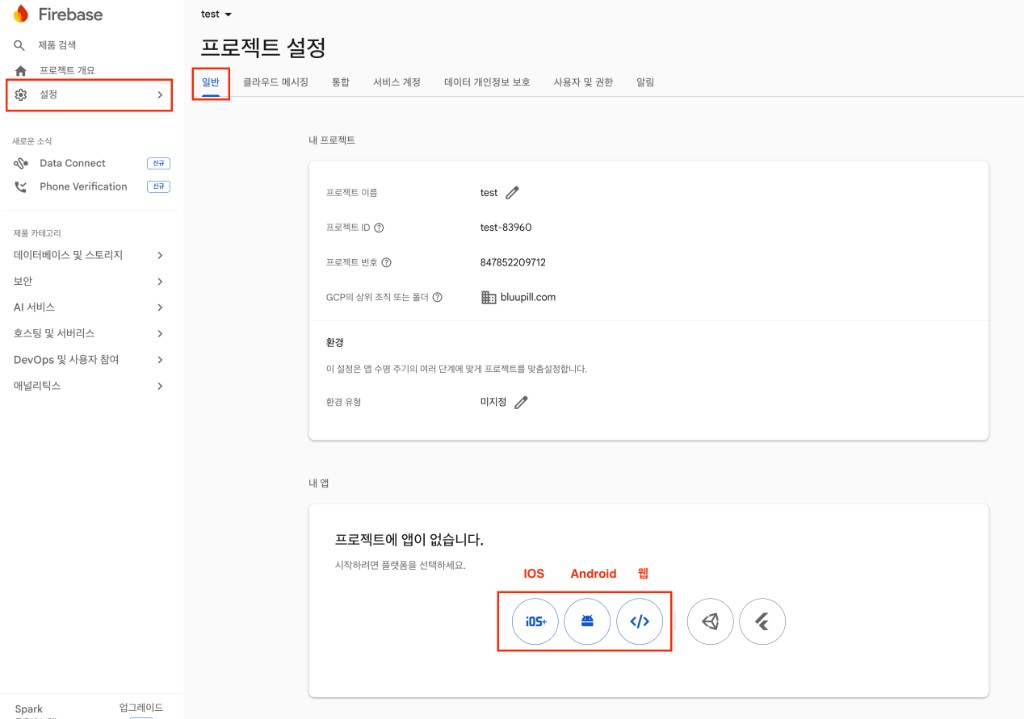Viewport: 1024px width, 719px height.
Task: Add a web app with code icon
Action: point(639,621)
